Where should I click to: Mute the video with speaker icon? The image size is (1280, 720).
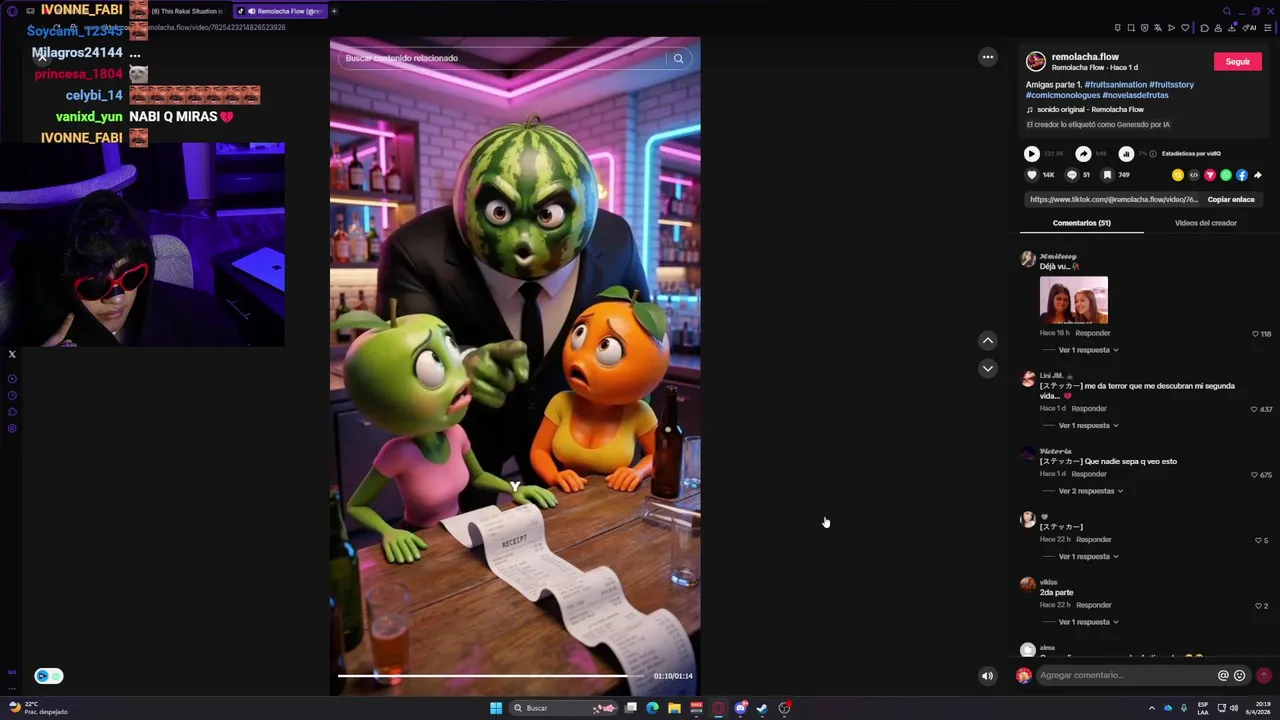pyautogui.click(x=987, y=676)
